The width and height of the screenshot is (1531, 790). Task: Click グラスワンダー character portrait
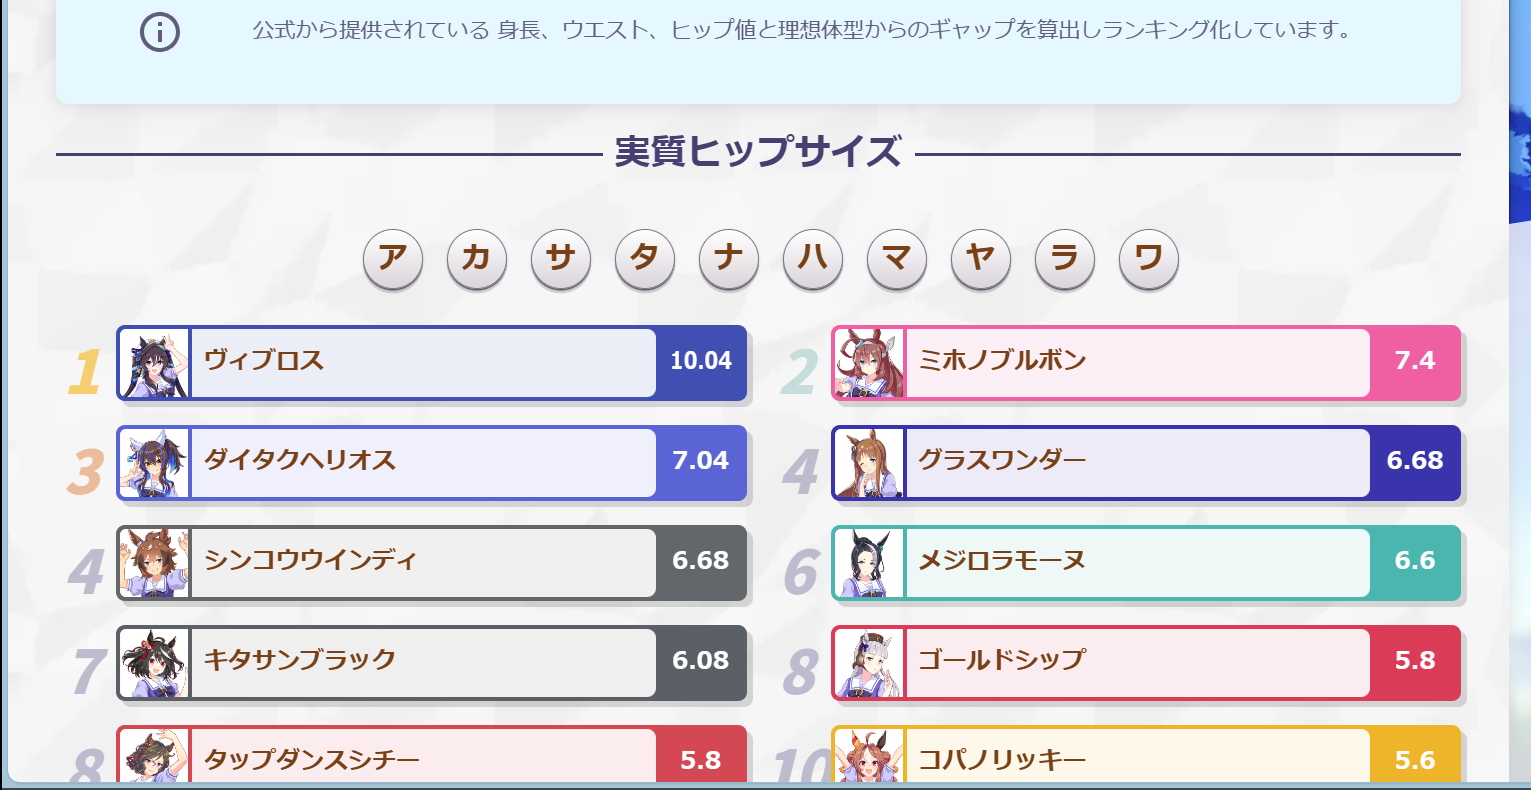tap(868, 463)
